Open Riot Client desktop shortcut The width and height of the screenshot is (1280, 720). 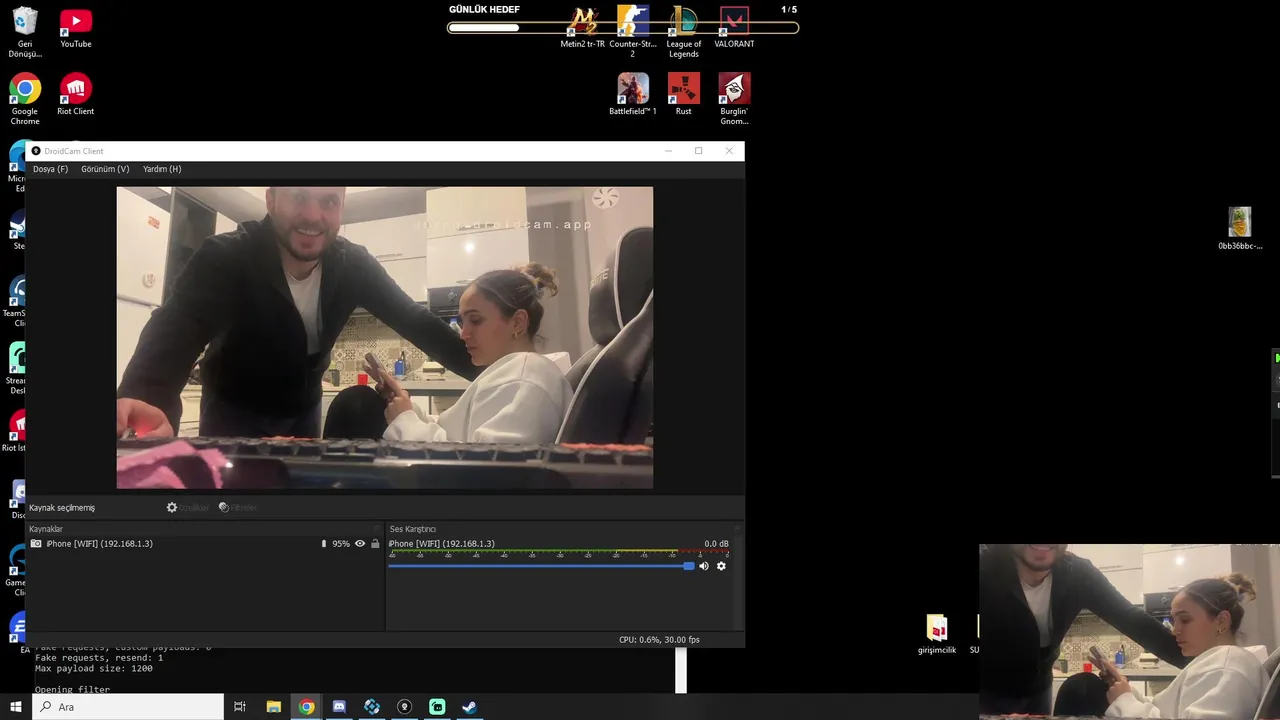point(75,95)
